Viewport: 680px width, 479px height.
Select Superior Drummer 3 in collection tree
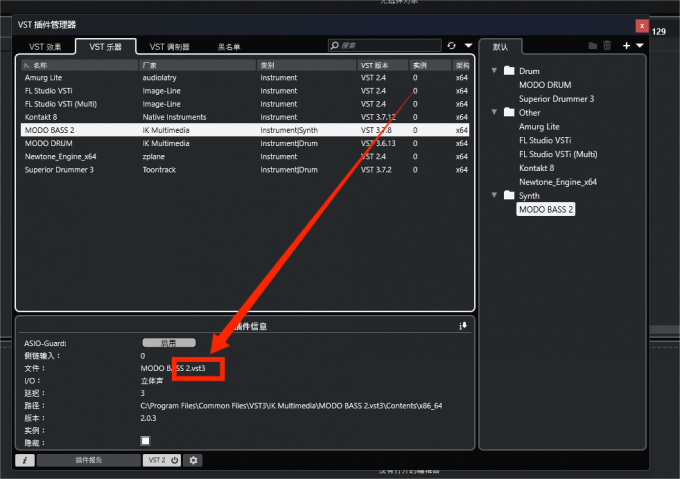(556, 99)
